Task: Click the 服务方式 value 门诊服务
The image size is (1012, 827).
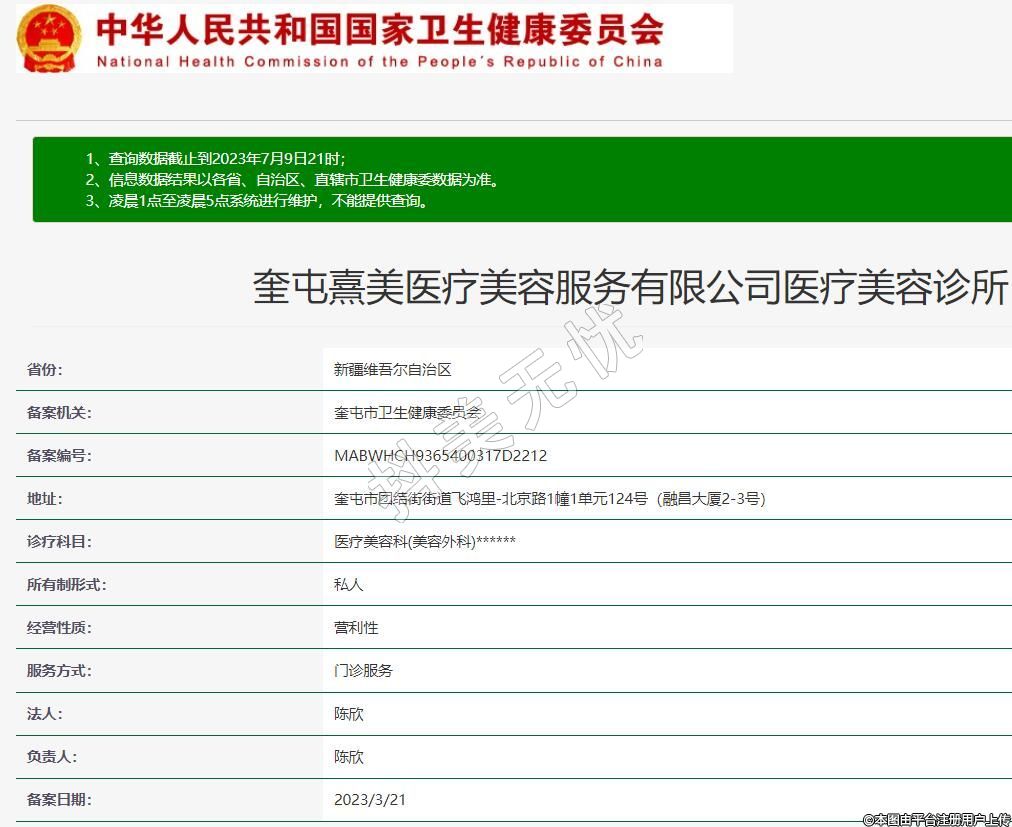Action: coord(363,670)
